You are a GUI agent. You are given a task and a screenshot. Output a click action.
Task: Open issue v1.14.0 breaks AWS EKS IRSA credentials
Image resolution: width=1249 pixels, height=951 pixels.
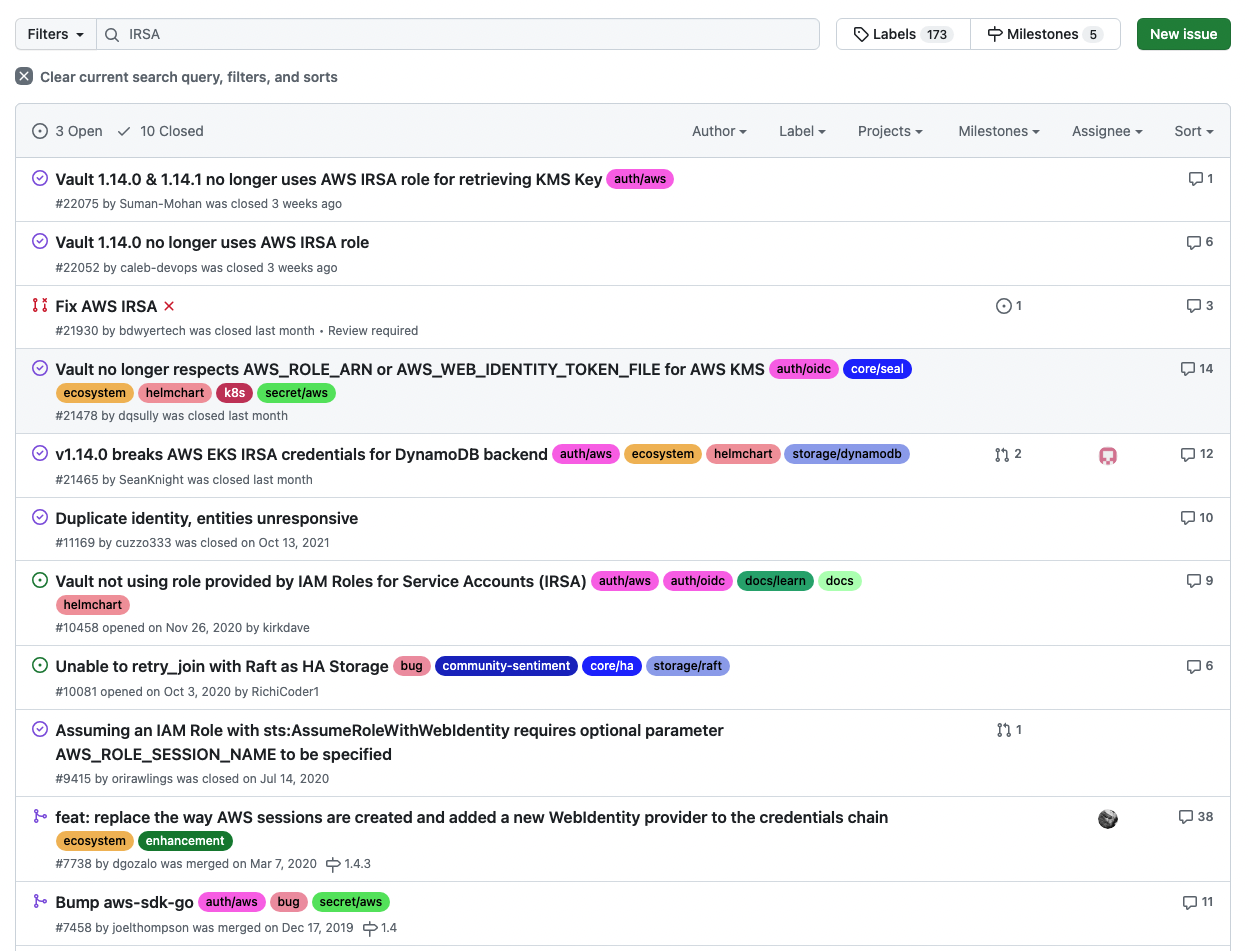(302, 455)
